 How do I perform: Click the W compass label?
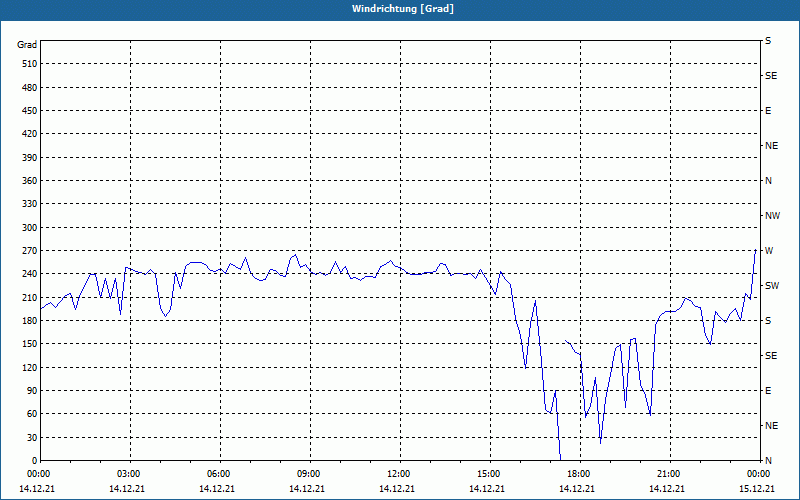[769, 251]
